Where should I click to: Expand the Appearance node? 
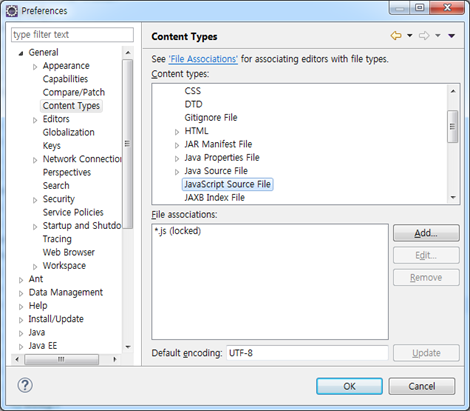point(35,67)
